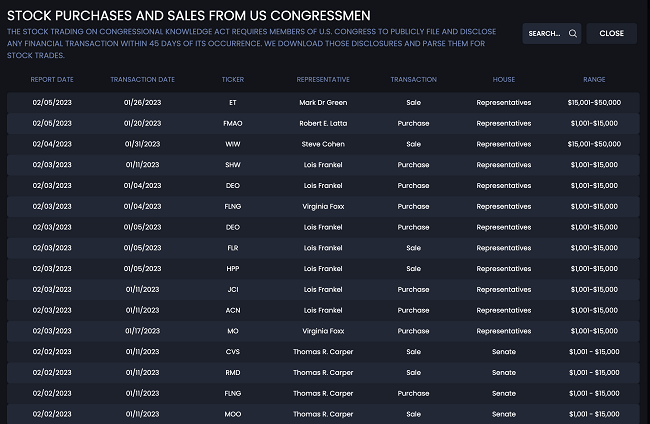Click representative Steve Cohen
This screenshot has height=424, width=650.
[x=323, y=144]
